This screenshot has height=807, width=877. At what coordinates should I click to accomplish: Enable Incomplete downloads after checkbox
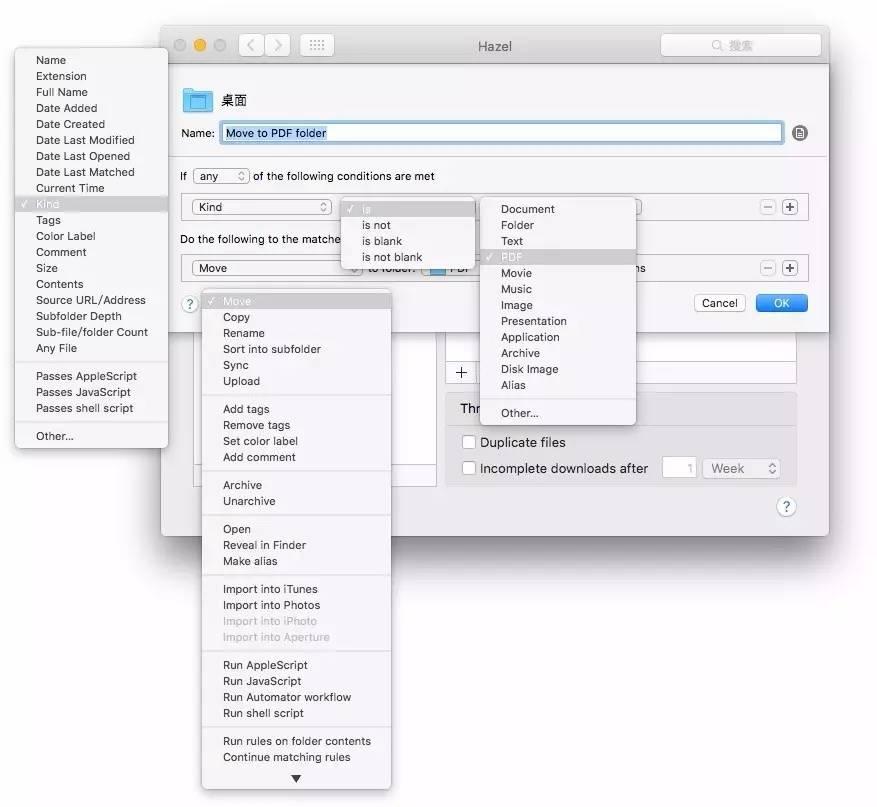(469, 468)
